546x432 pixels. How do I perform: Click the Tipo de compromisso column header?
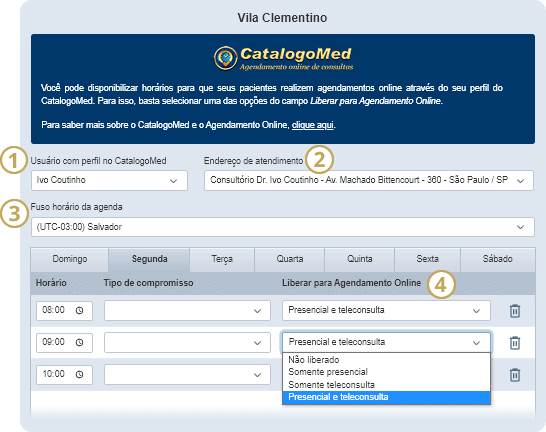[x=148, y=283]
